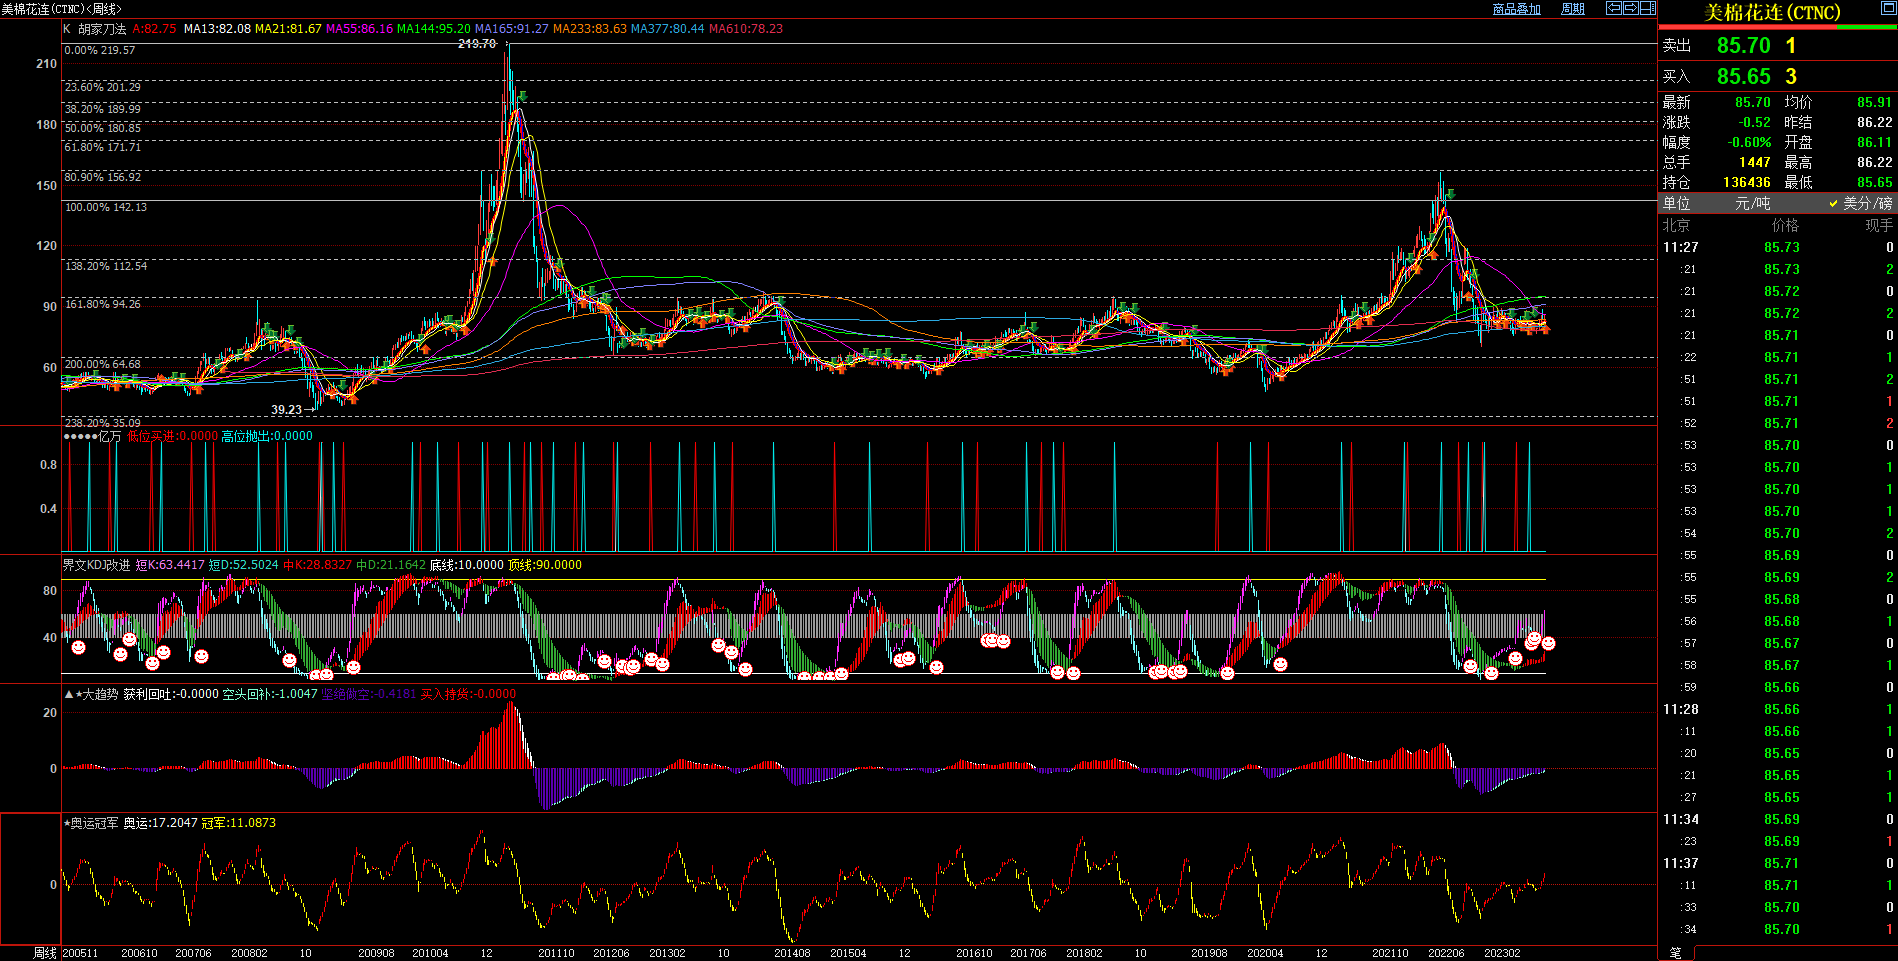Click the 胡家刀法 indicator name label

(102, 29)
